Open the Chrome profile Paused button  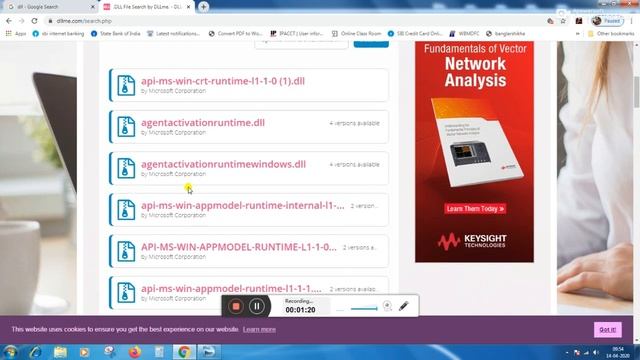(x=608, y=21)
